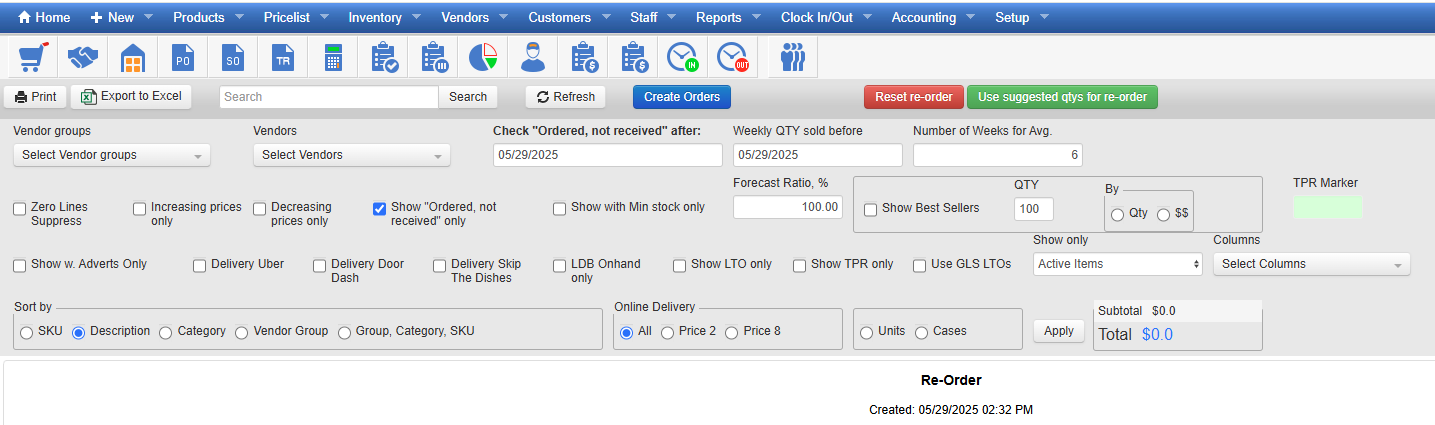Enable Show with Min stock only
This screenshot has width=1435, height=425.
tap(560, 209)
